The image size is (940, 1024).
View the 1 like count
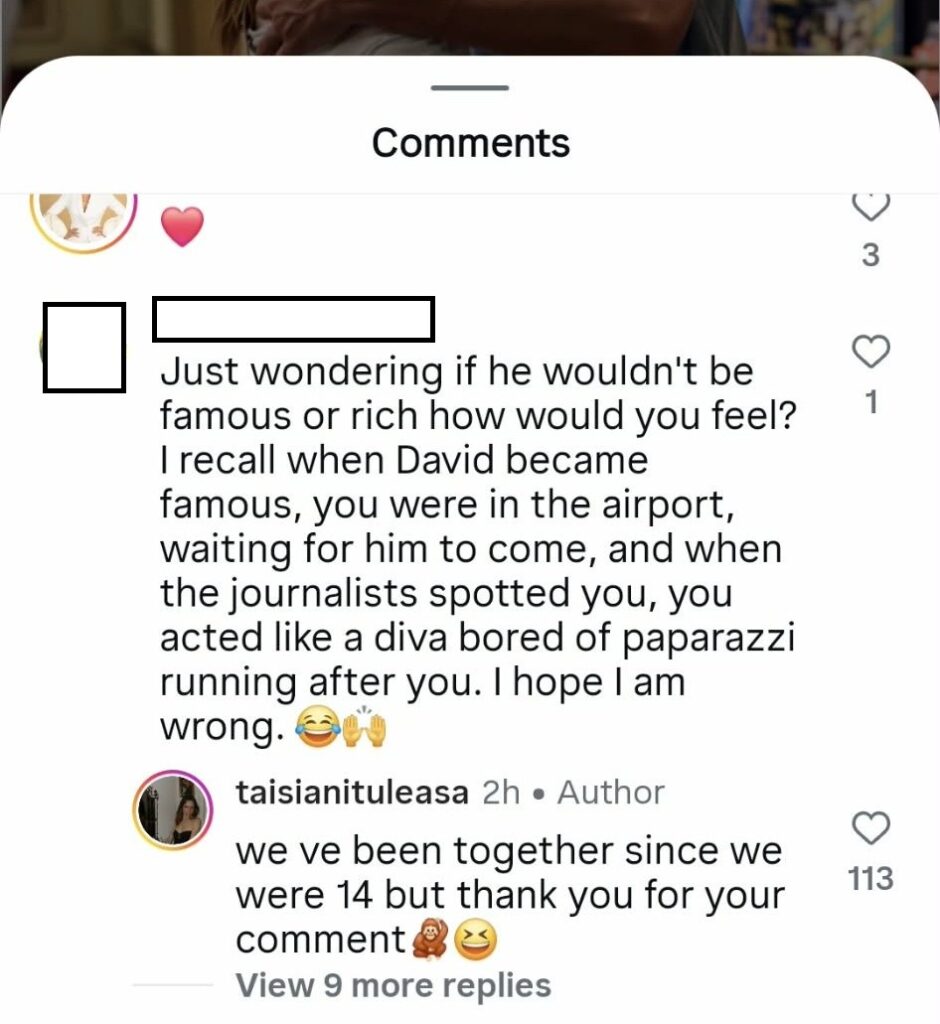(x=871, y=402)
